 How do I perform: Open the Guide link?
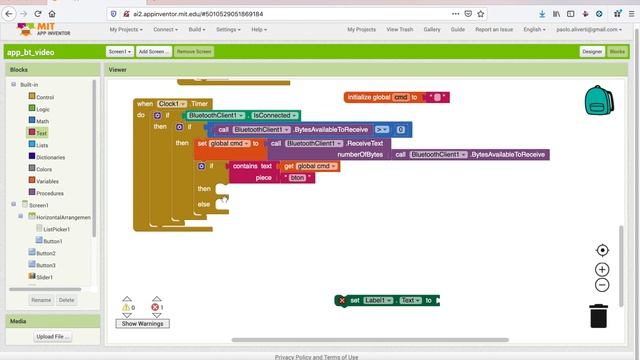458,29
